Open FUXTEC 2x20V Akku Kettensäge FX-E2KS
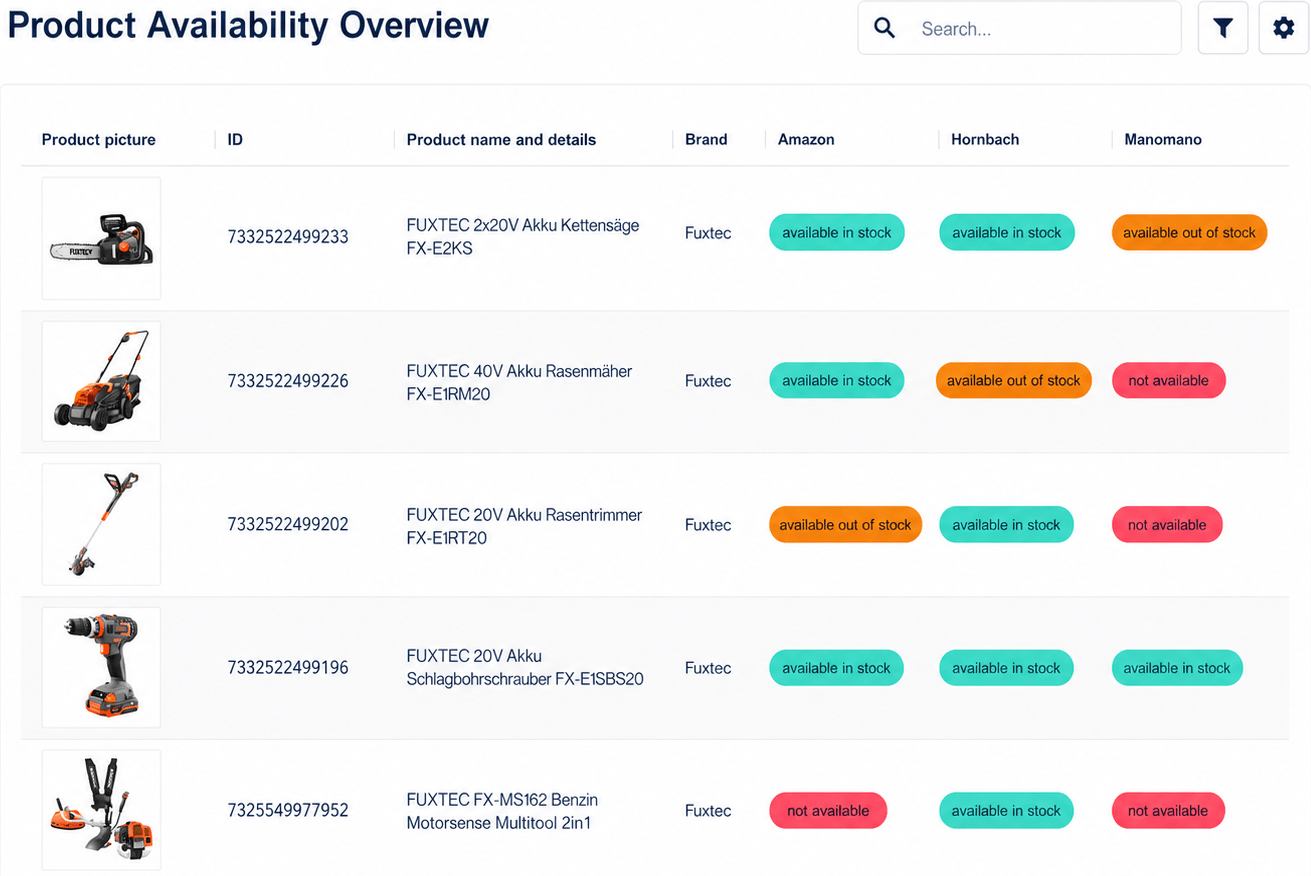 click(523, 237)
